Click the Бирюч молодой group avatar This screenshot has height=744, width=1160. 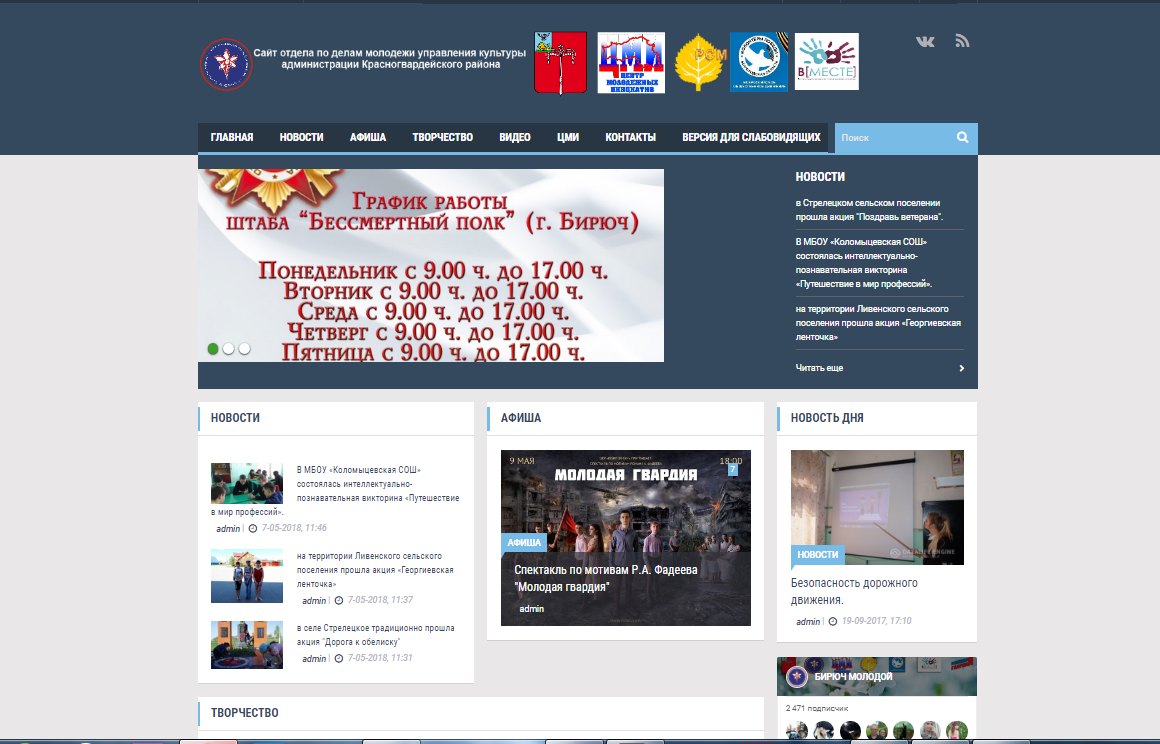click(796, 676)
